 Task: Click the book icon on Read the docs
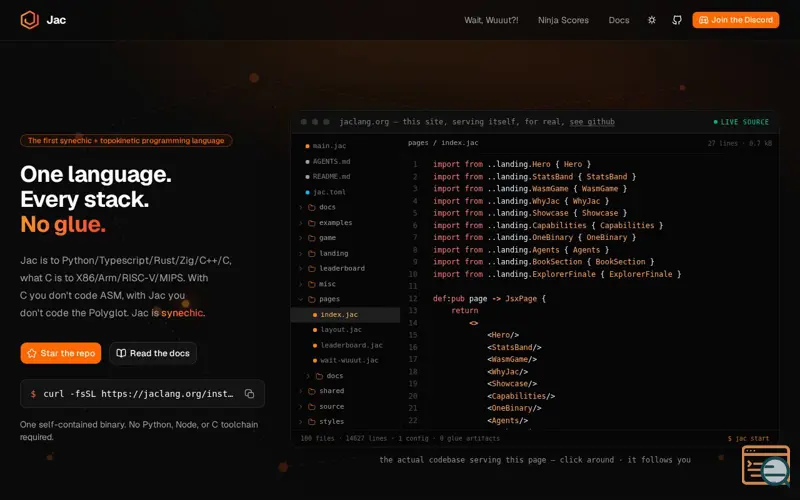[121, 353]
